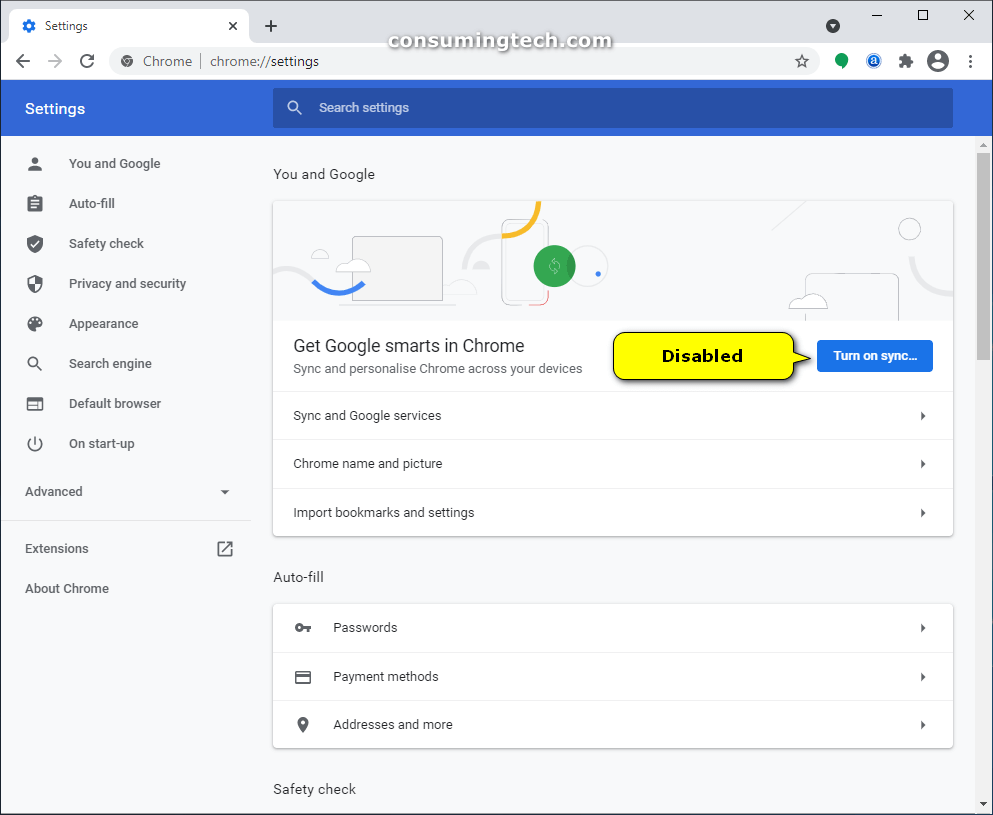Click Import bookmarks and settings text
This screenshot has height=815, width=993.
pos(383,512)
